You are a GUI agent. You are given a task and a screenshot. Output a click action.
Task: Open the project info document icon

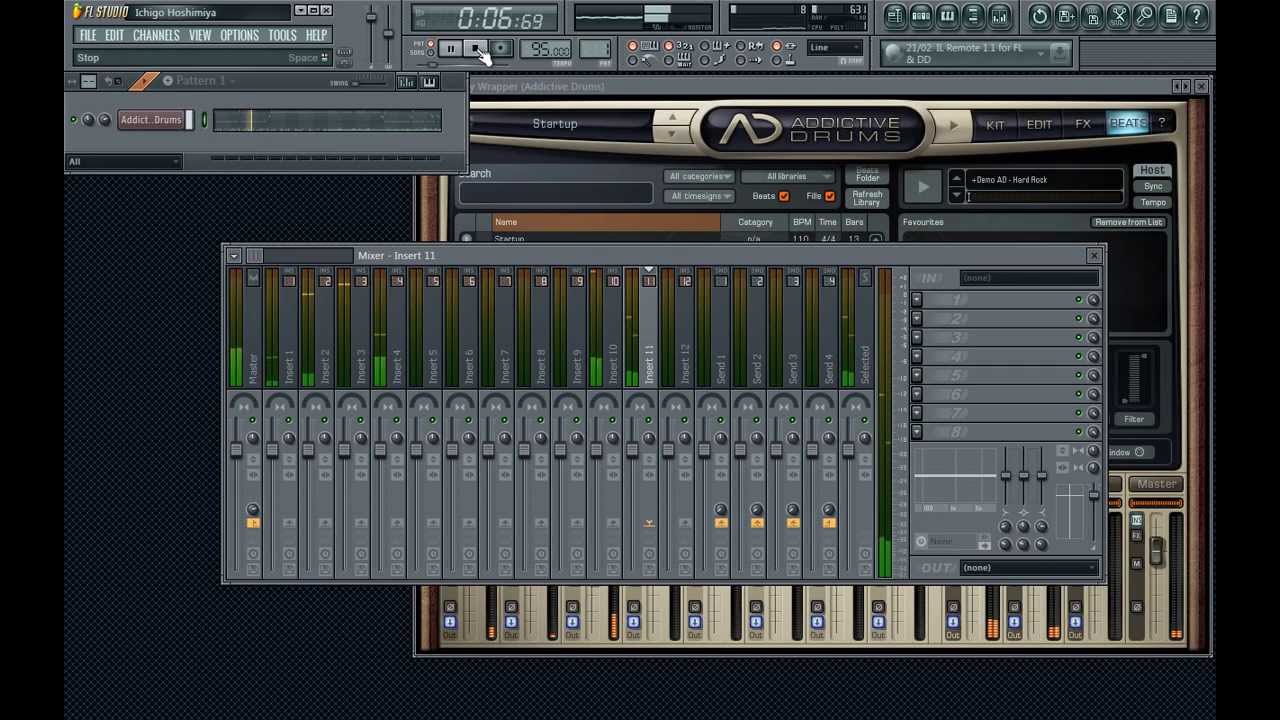click(x=1171, y=16)
